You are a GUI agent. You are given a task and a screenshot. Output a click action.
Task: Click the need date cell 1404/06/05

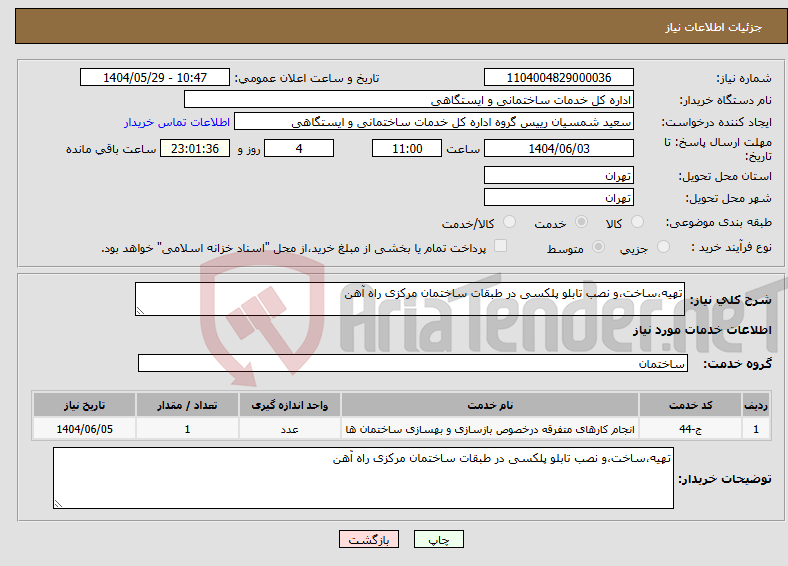(x=84, y=429)
